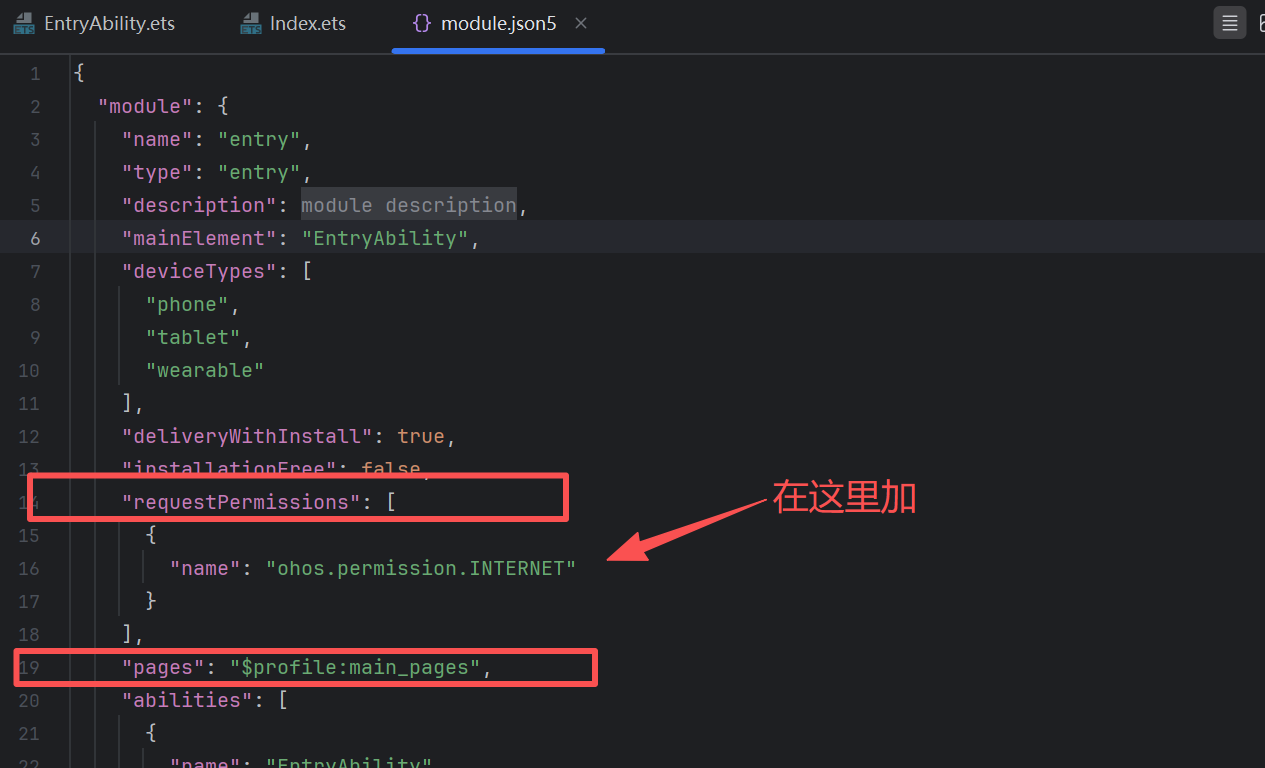Click gutter line number 11
This screenshot has width=1265, height=768.
pos(29,403)
